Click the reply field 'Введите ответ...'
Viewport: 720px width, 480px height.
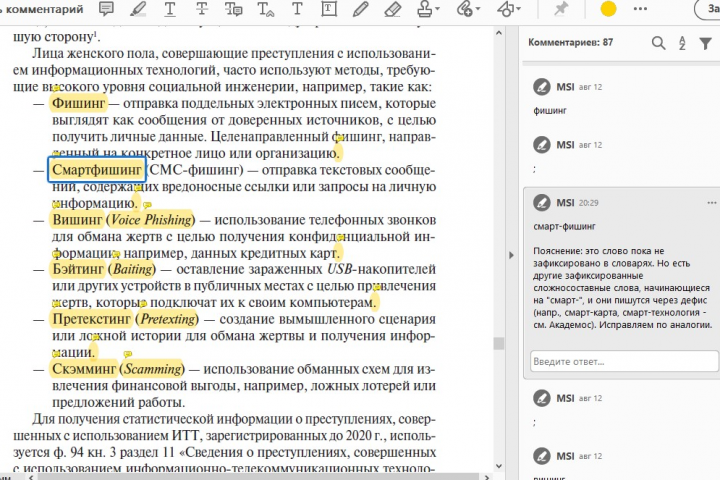tap(624, 361)
